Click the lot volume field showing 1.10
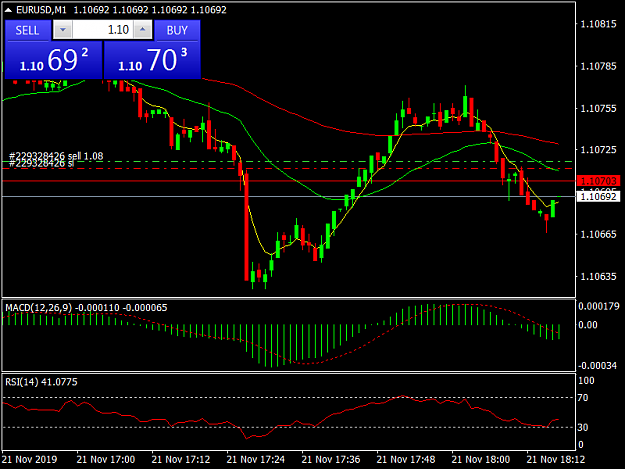Image resolution: width=625 pixels, height=469 pixels. coord(103,30)
